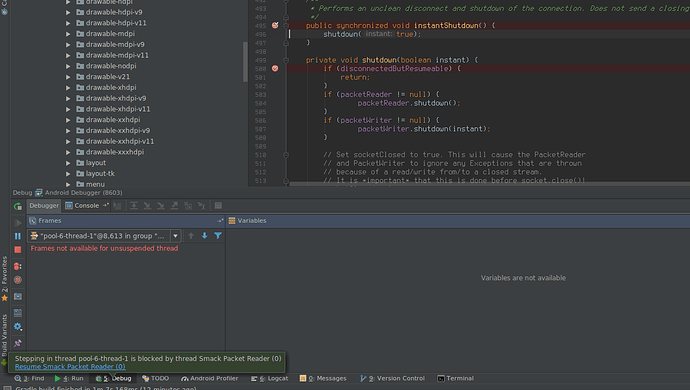Expand the menu folder arrow
This screenshot has width=690, height=390.
coord(68,184)
